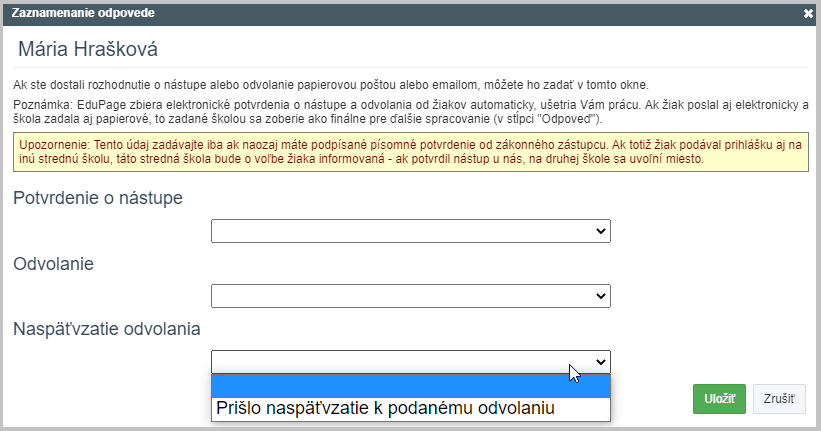
Task: Click the Poznámka paragraph about EduPage
Action: tap(410, 112)
